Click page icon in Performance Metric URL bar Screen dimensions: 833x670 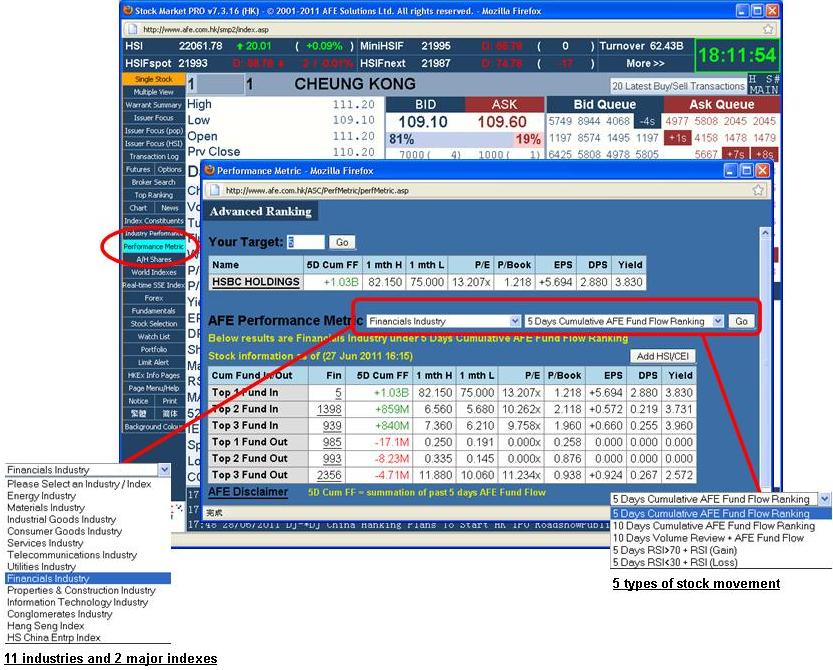(x=215, y=190)
